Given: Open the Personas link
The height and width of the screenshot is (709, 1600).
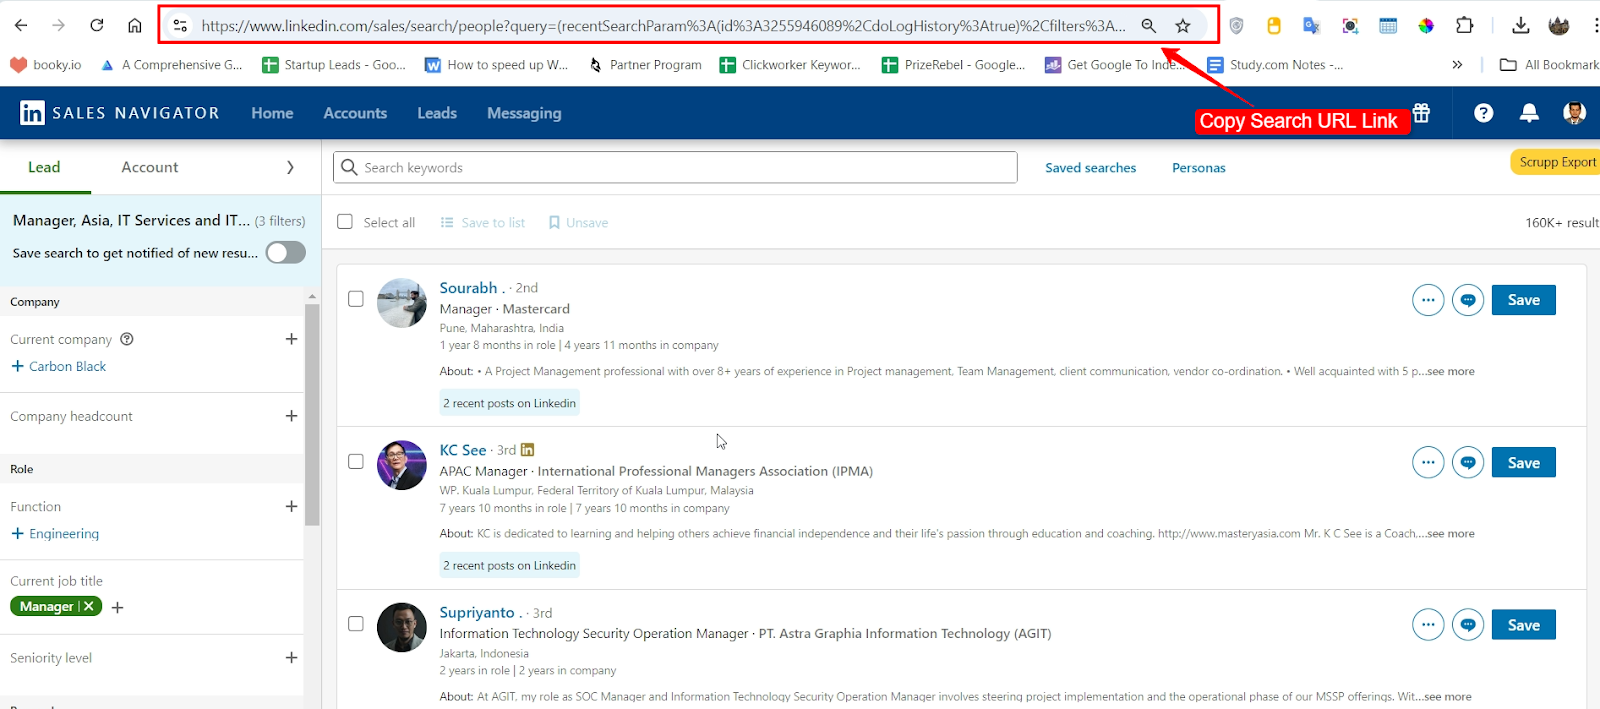Looking at the screenshot, I should (1198, 168).
